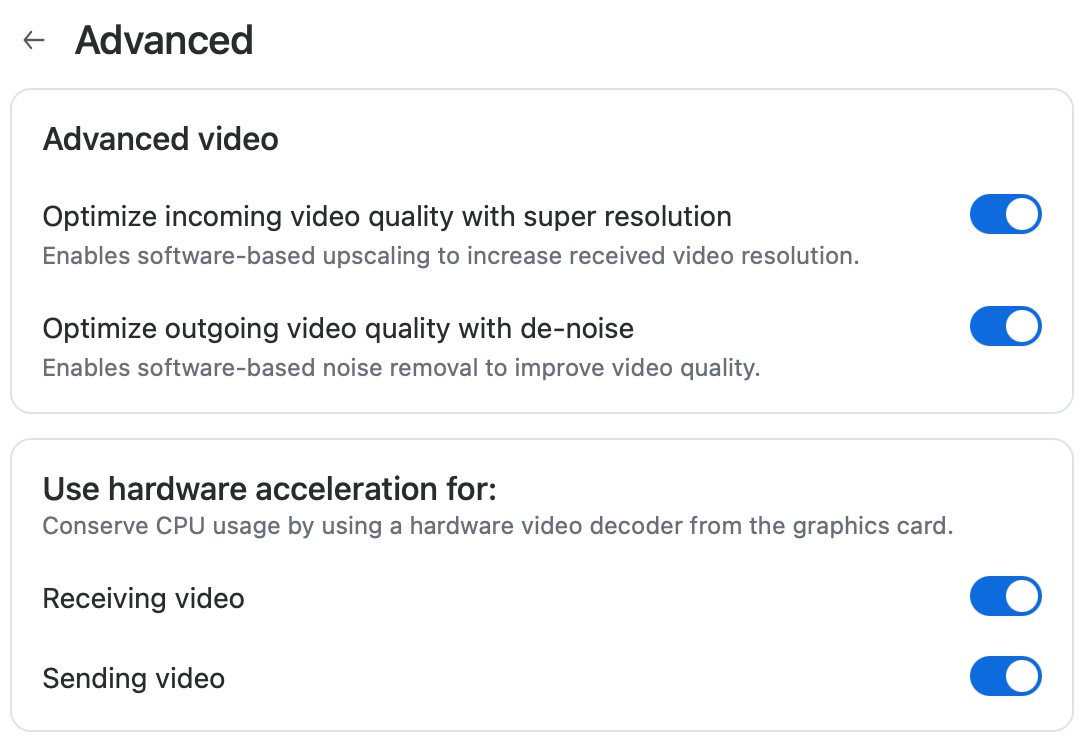This screenshot has width=1090, height=752.
Task: Click the Advanced video section header
Action: point(160,139)
